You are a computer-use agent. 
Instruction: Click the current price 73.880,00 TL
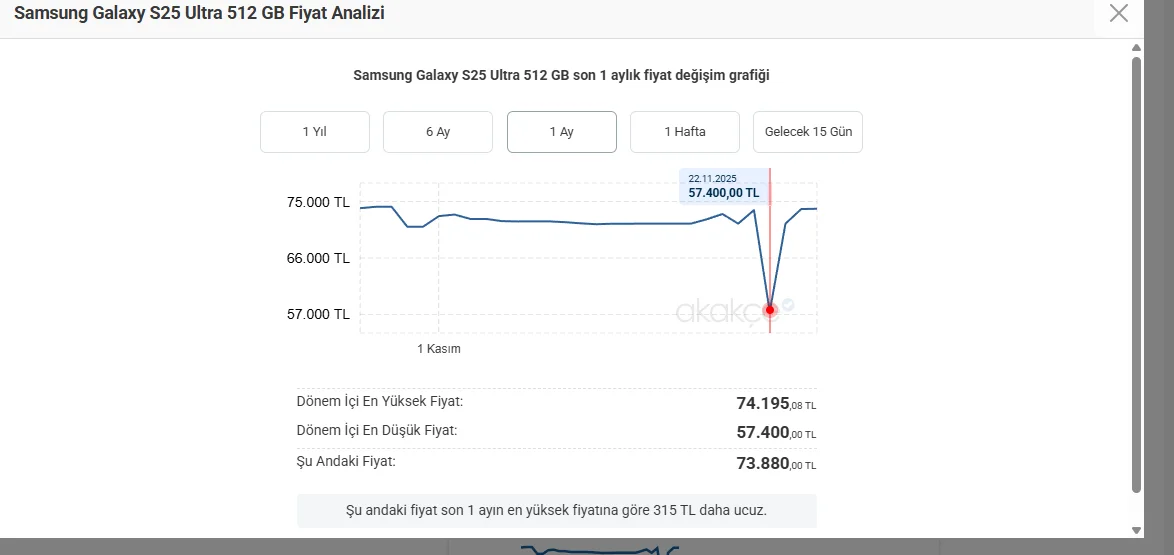point(776,463)
